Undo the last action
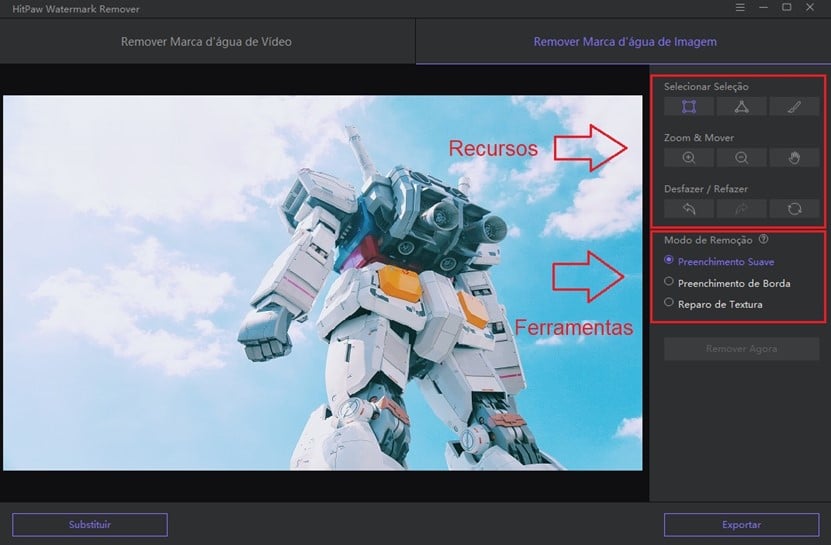The width and height of the screenshot is (831, 545). tap(689, 209)
